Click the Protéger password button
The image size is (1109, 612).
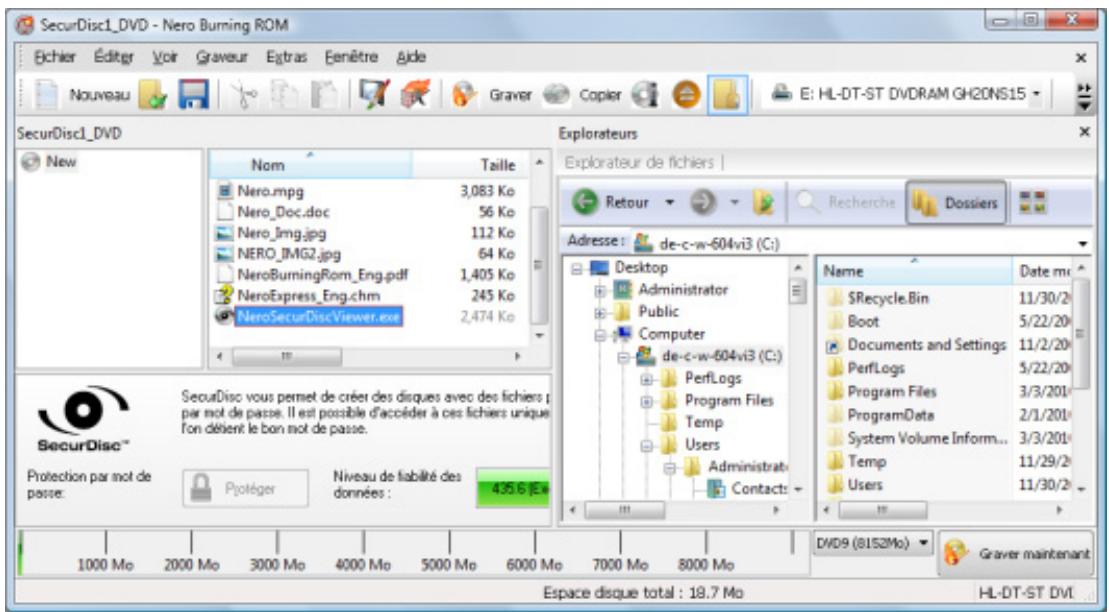(245, 488)
